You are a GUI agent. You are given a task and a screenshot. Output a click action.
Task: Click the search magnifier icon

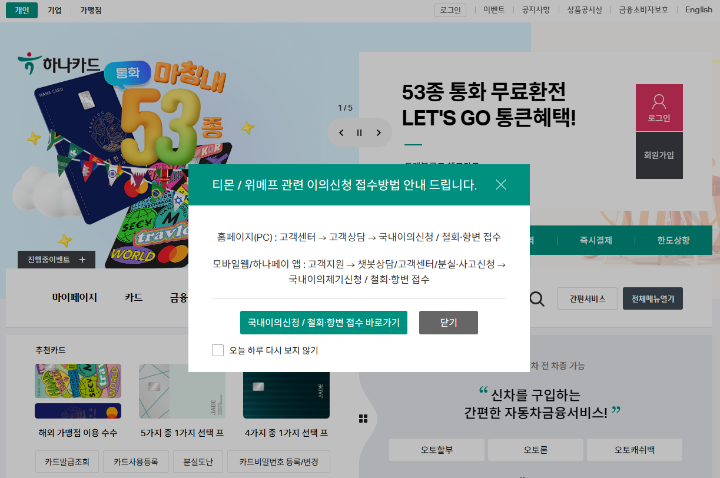[537, 299]
